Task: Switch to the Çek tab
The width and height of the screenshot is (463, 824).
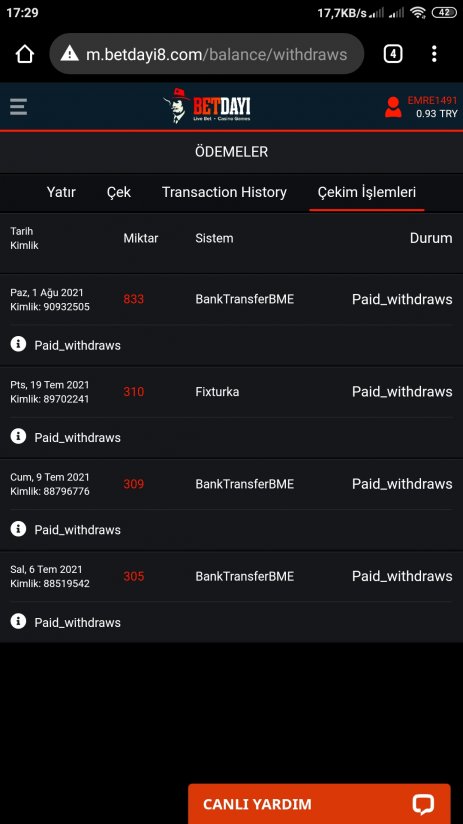Action: (x=119, y=192)
